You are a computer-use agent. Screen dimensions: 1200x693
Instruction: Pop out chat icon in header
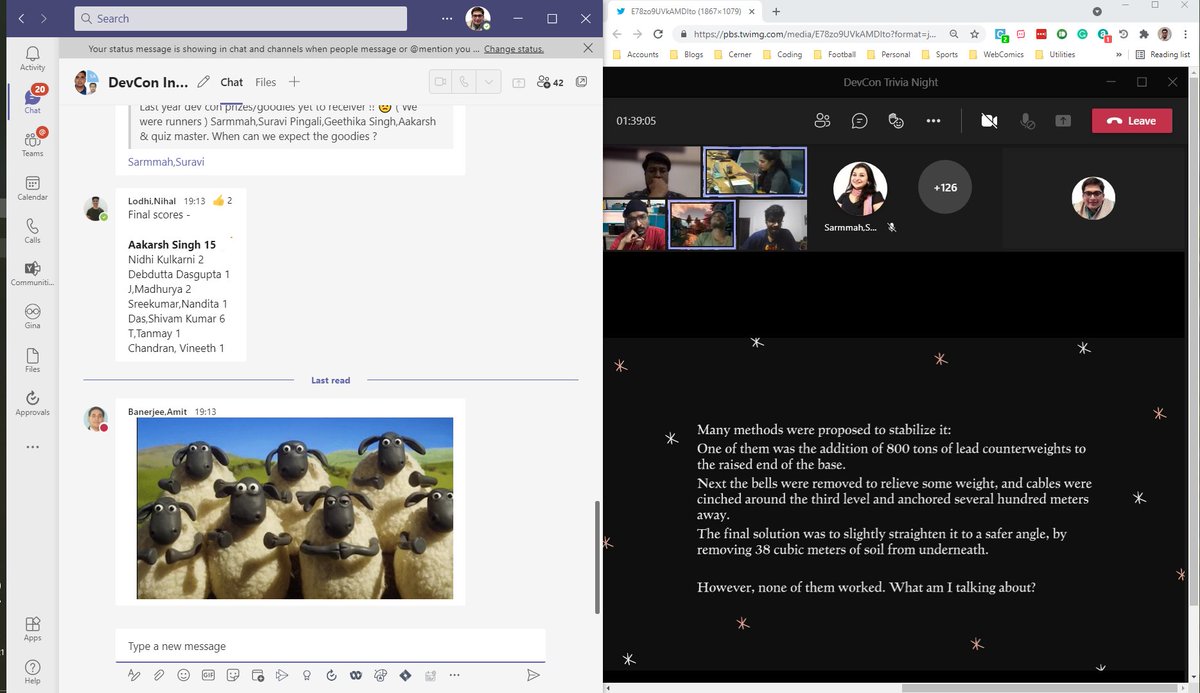click(x=582, y=82)
